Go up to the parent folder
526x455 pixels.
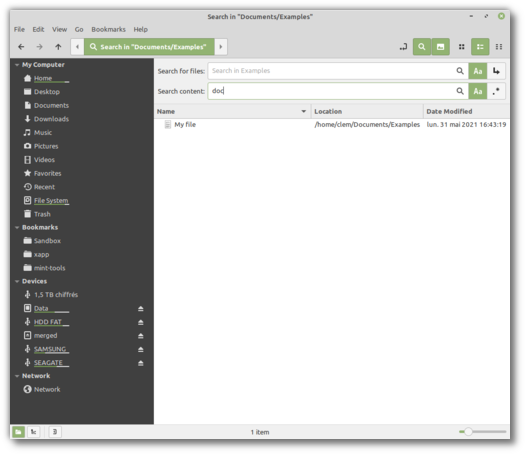[x=58, y=47]
